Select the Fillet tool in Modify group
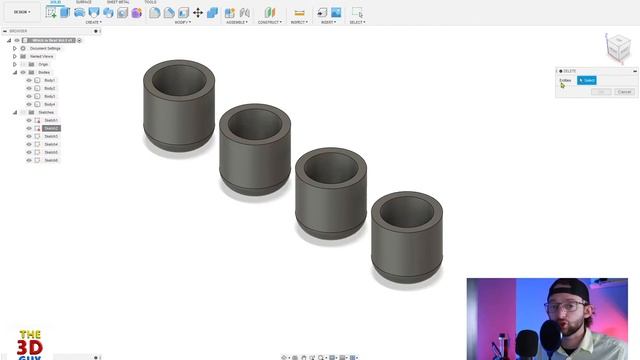 click(154, 13)
